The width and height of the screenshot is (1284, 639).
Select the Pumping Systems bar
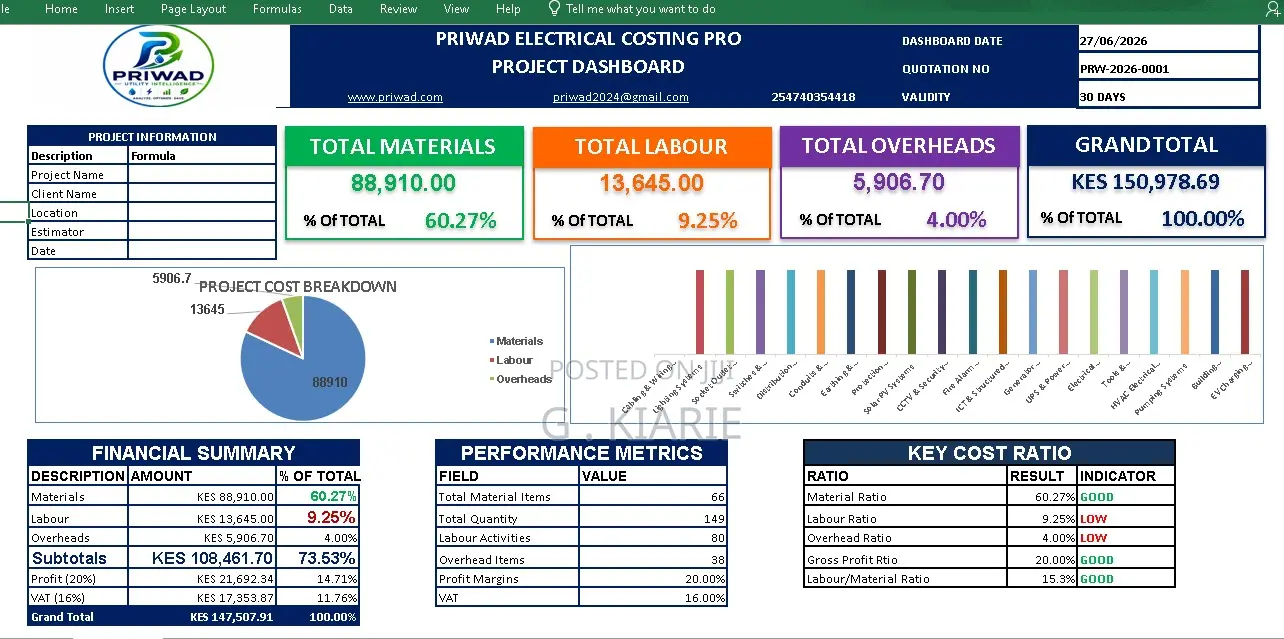pos(1184,311)
